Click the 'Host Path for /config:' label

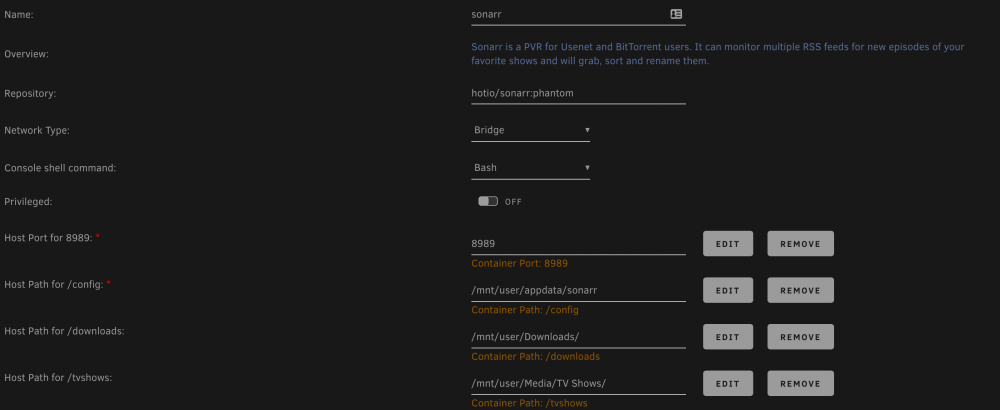[x=54, y=284]
